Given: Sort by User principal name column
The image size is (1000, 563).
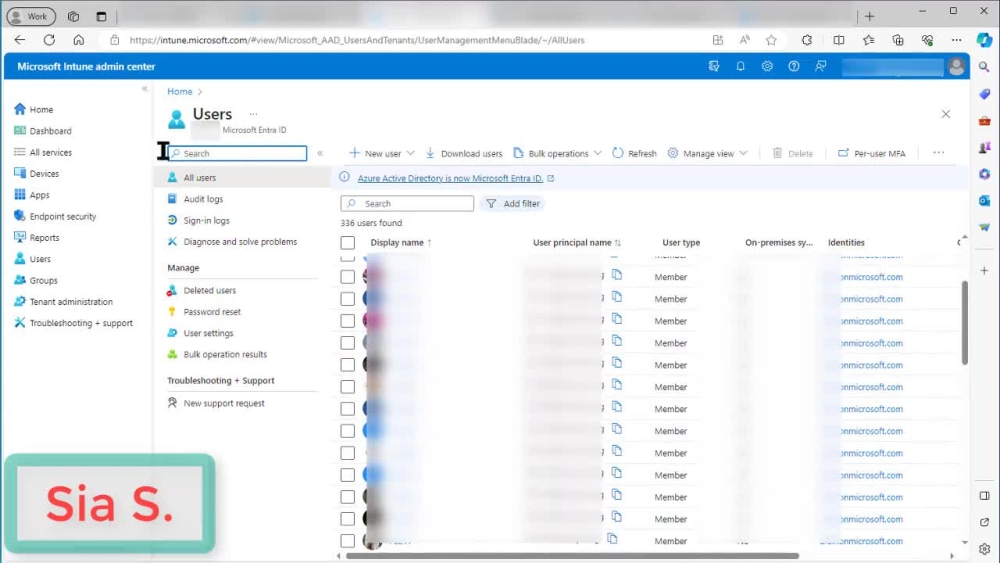Looking at the screenshot, I should pos(577,242).
